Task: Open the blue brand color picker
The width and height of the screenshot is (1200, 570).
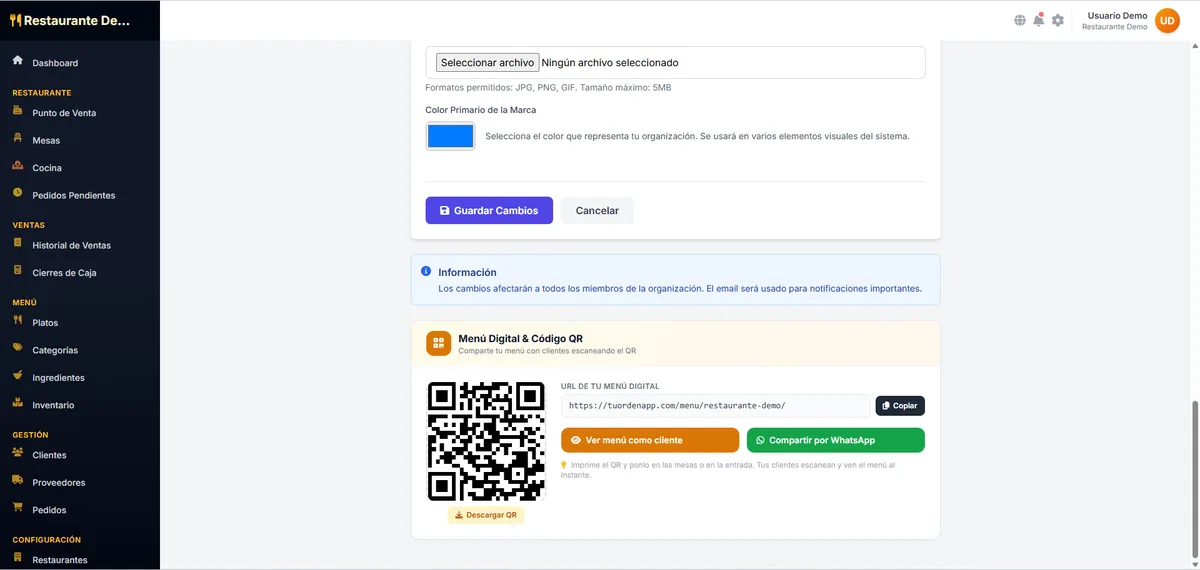Action: (450, 136)
